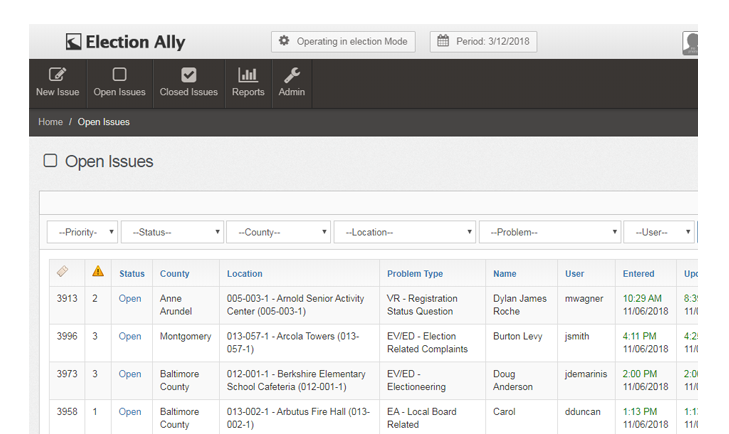Image resolution: width=729 pixels, height=434 pixels.
Task: Click the New Issue pencil icon
Action: click(58, 75)
